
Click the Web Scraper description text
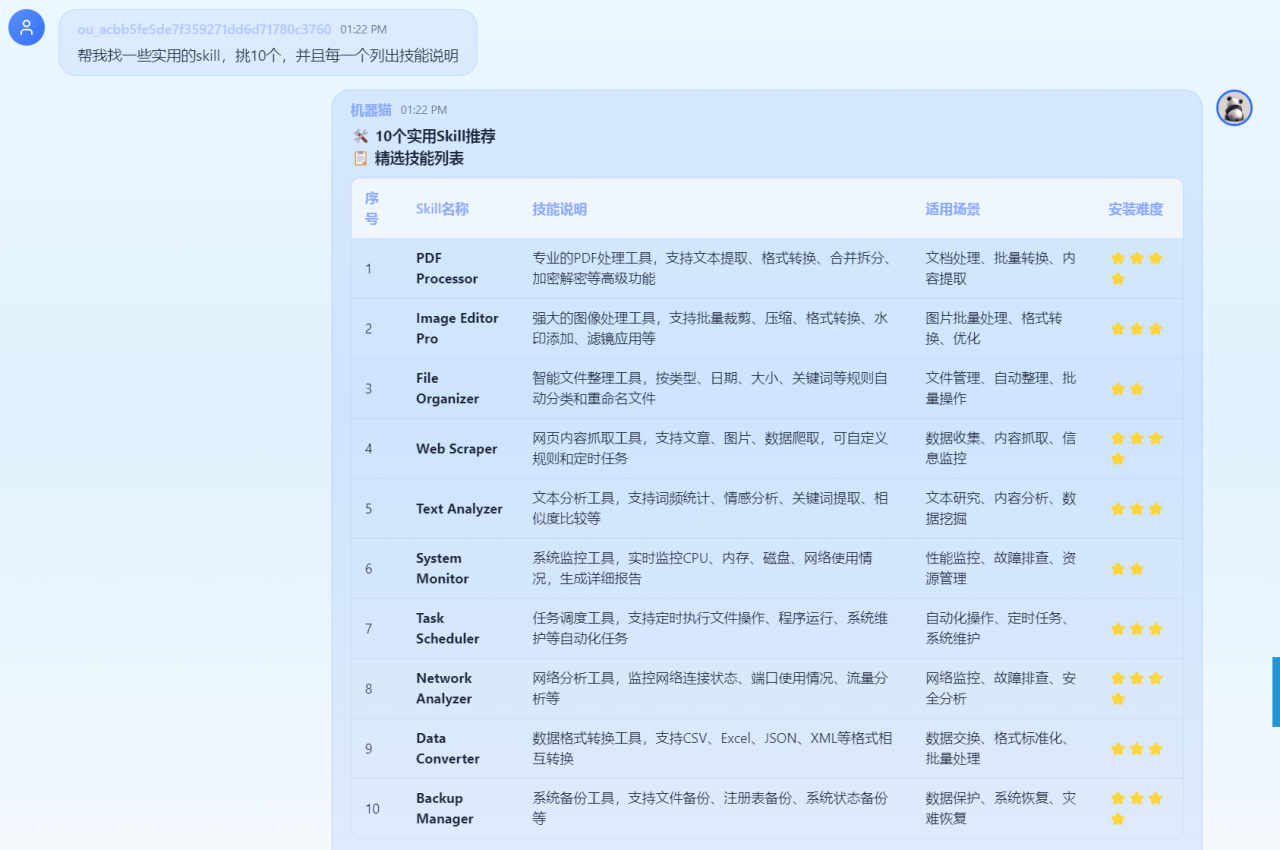pos(710,448)
